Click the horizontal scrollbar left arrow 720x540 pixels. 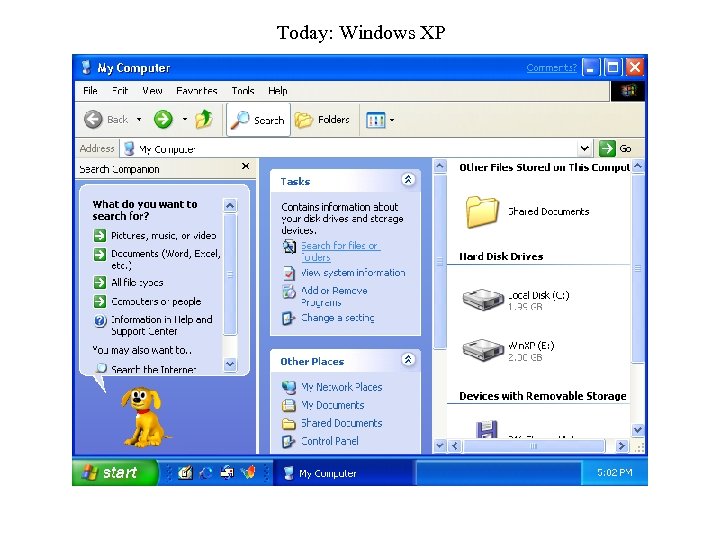(455, 445)
